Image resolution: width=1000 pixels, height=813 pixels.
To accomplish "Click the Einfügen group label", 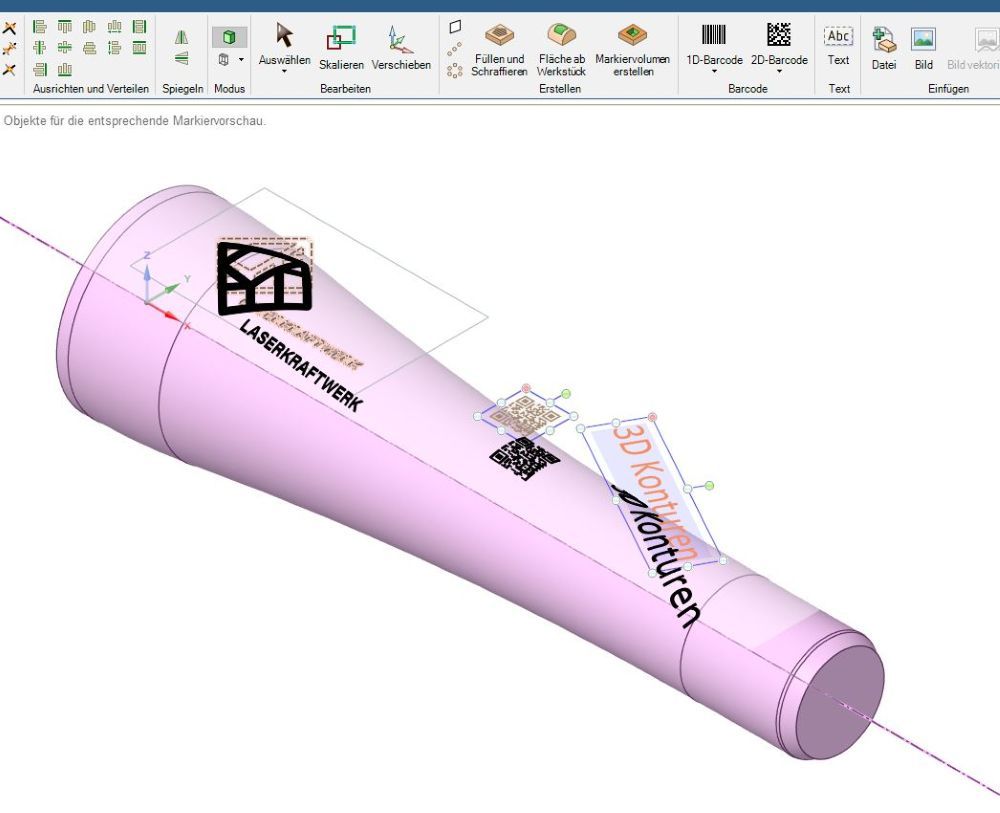I will (948, 89).
